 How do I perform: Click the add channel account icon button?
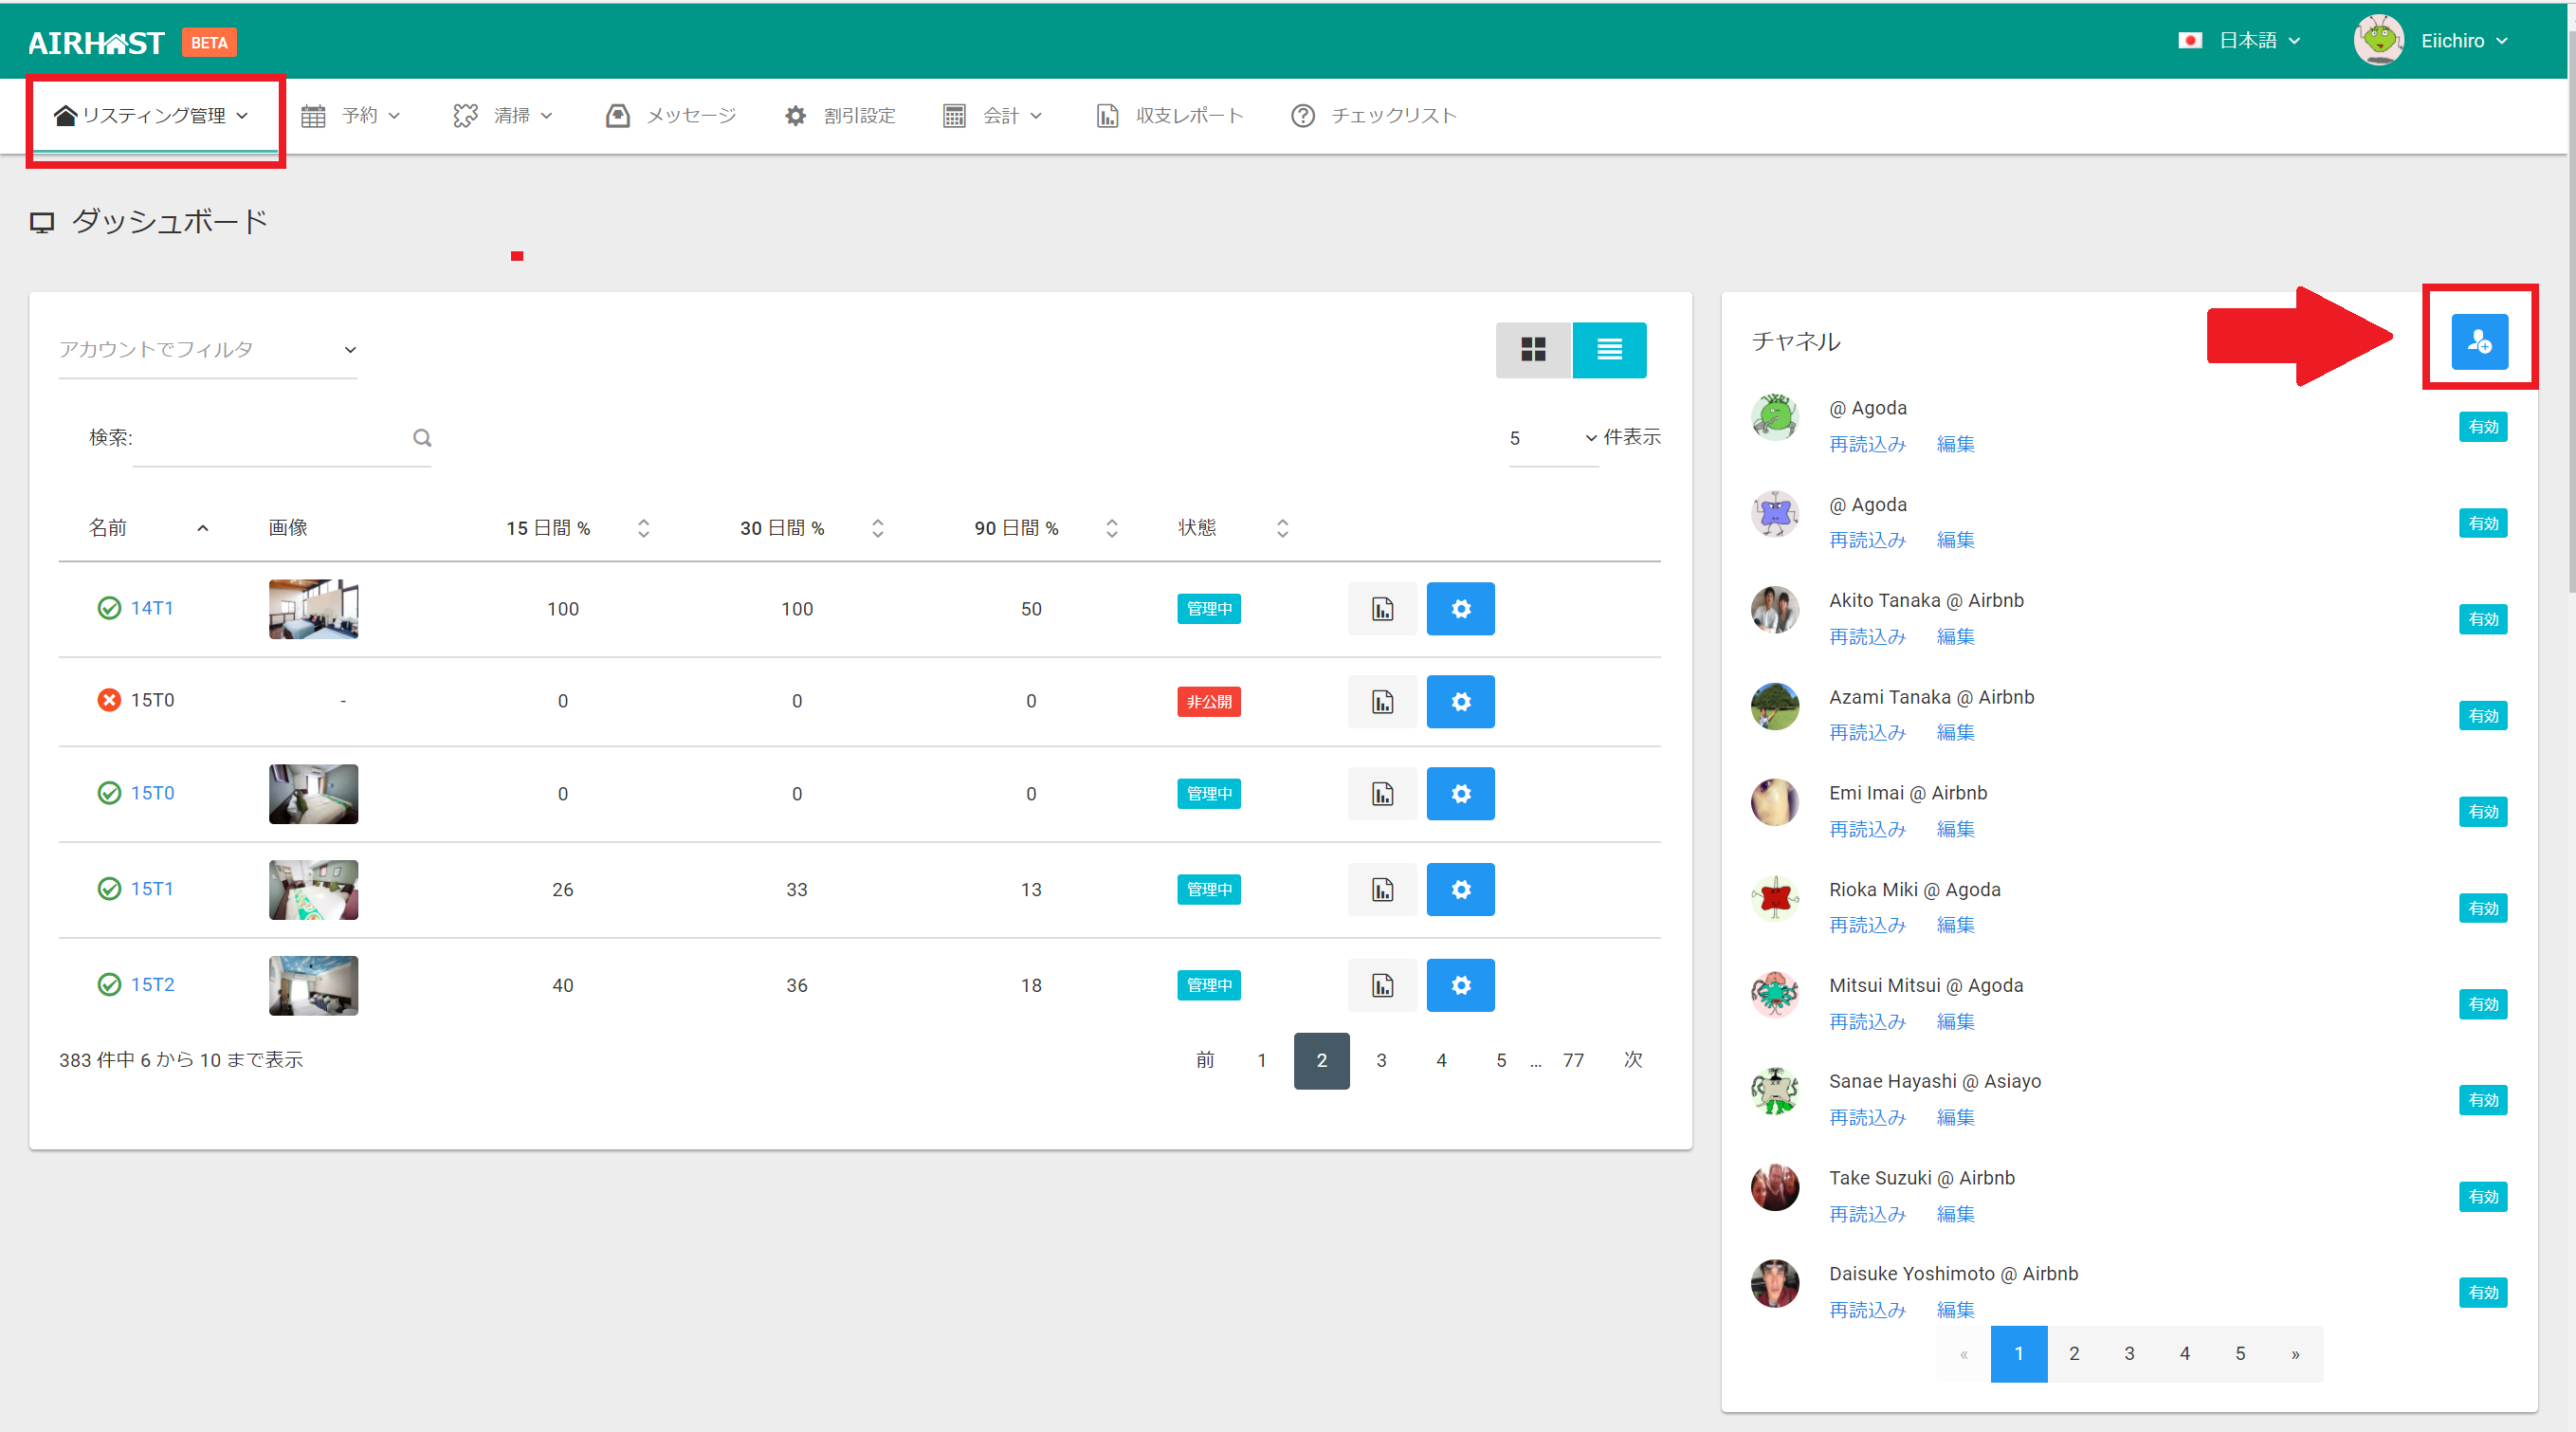point(2479,342)
